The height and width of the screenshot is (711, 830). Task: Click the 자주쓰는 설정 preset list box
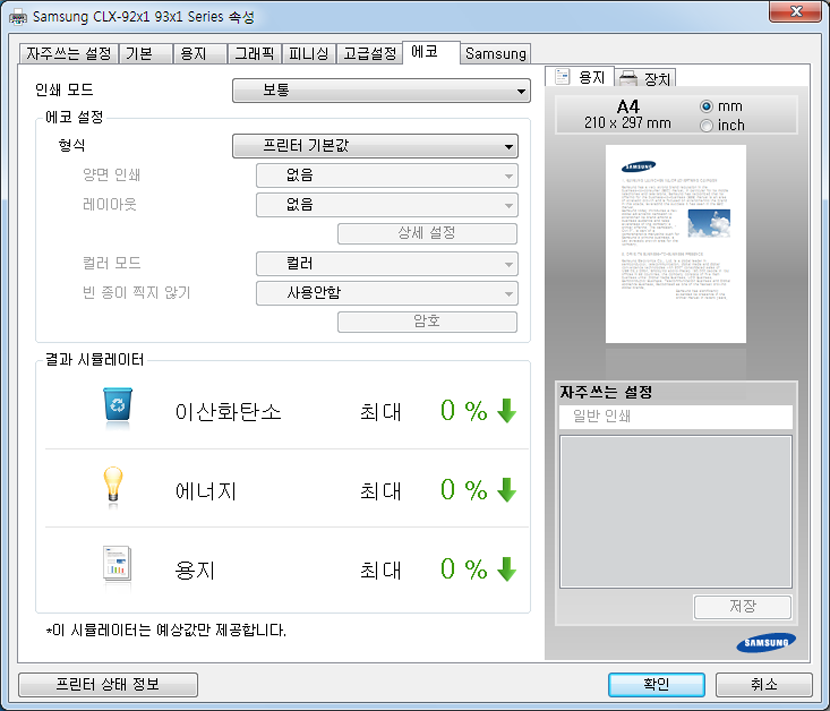click(x=676, y=511)
